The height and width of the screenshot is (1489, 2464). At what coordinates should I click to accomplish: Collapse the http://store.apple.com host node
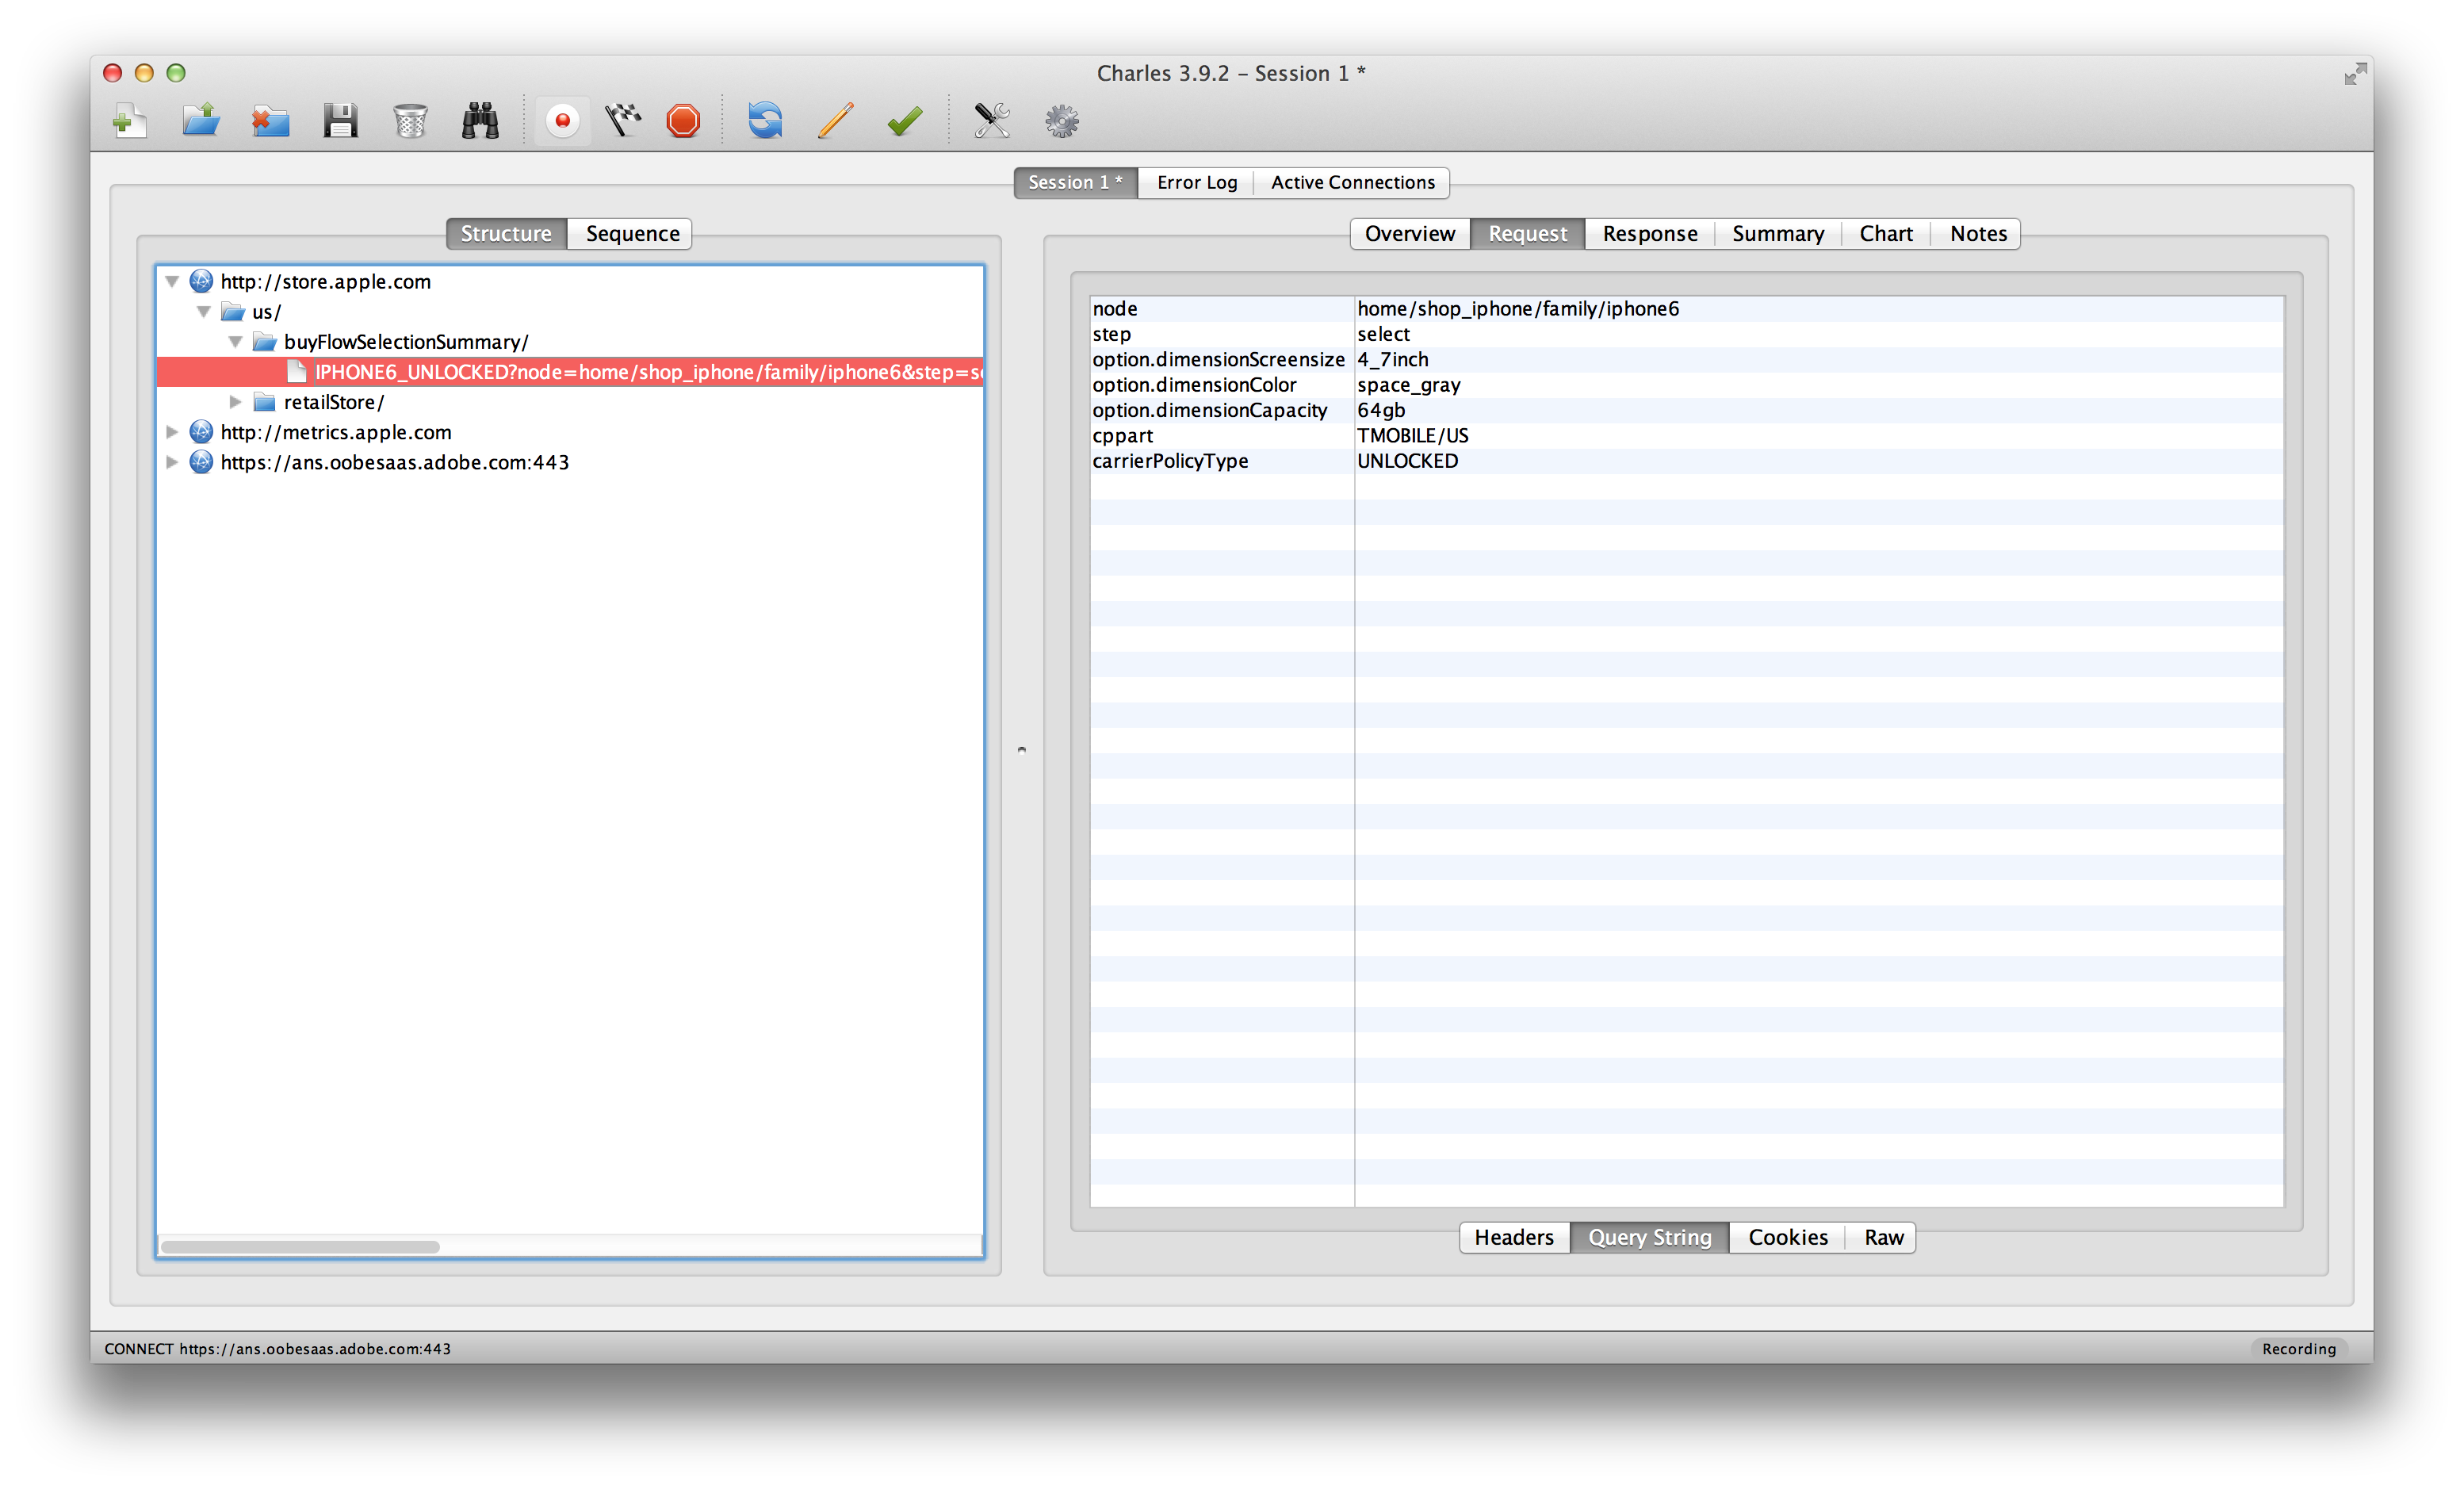[x=172, y=282]
